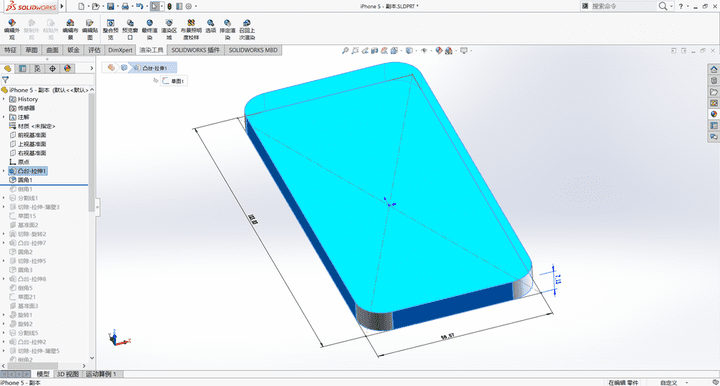Click the Open file folder icon
The image size is (720, 386).
[95, 6]
